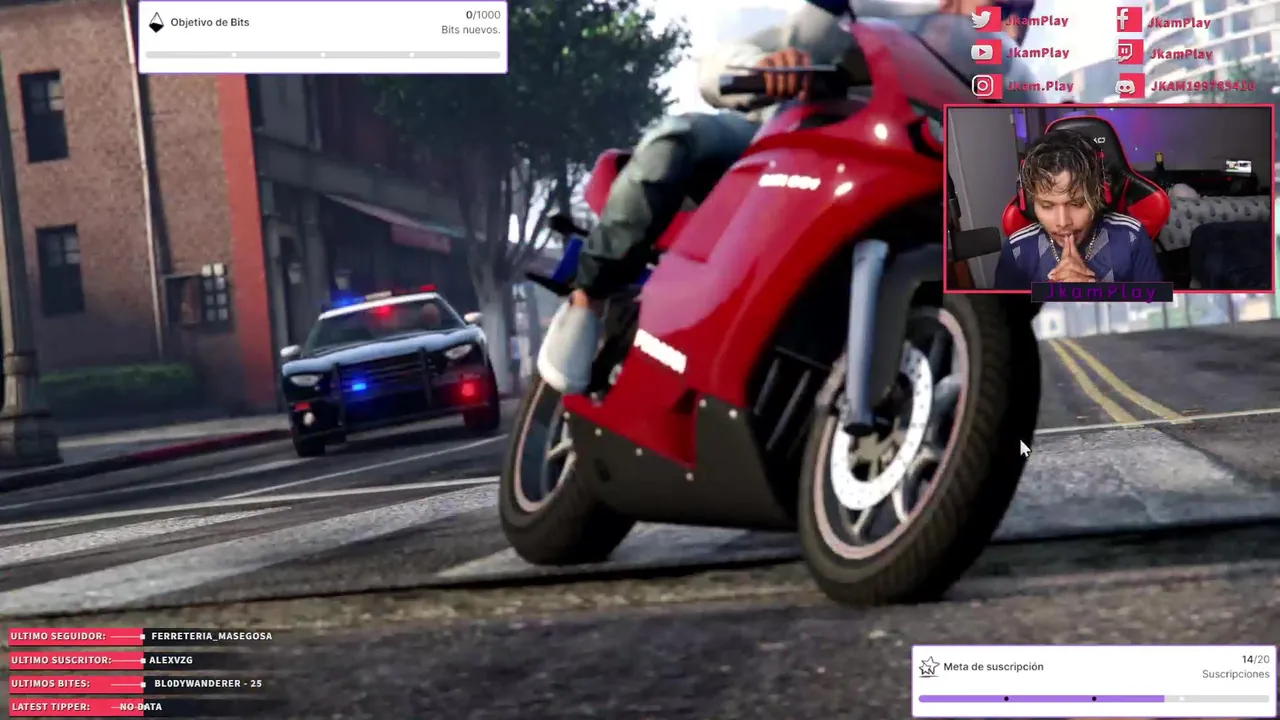Image resolution: width=1280 pixels, height=720 pixels.
Task: Click the Instagram Jkam.Play handle
Action: coord(1040,86)
